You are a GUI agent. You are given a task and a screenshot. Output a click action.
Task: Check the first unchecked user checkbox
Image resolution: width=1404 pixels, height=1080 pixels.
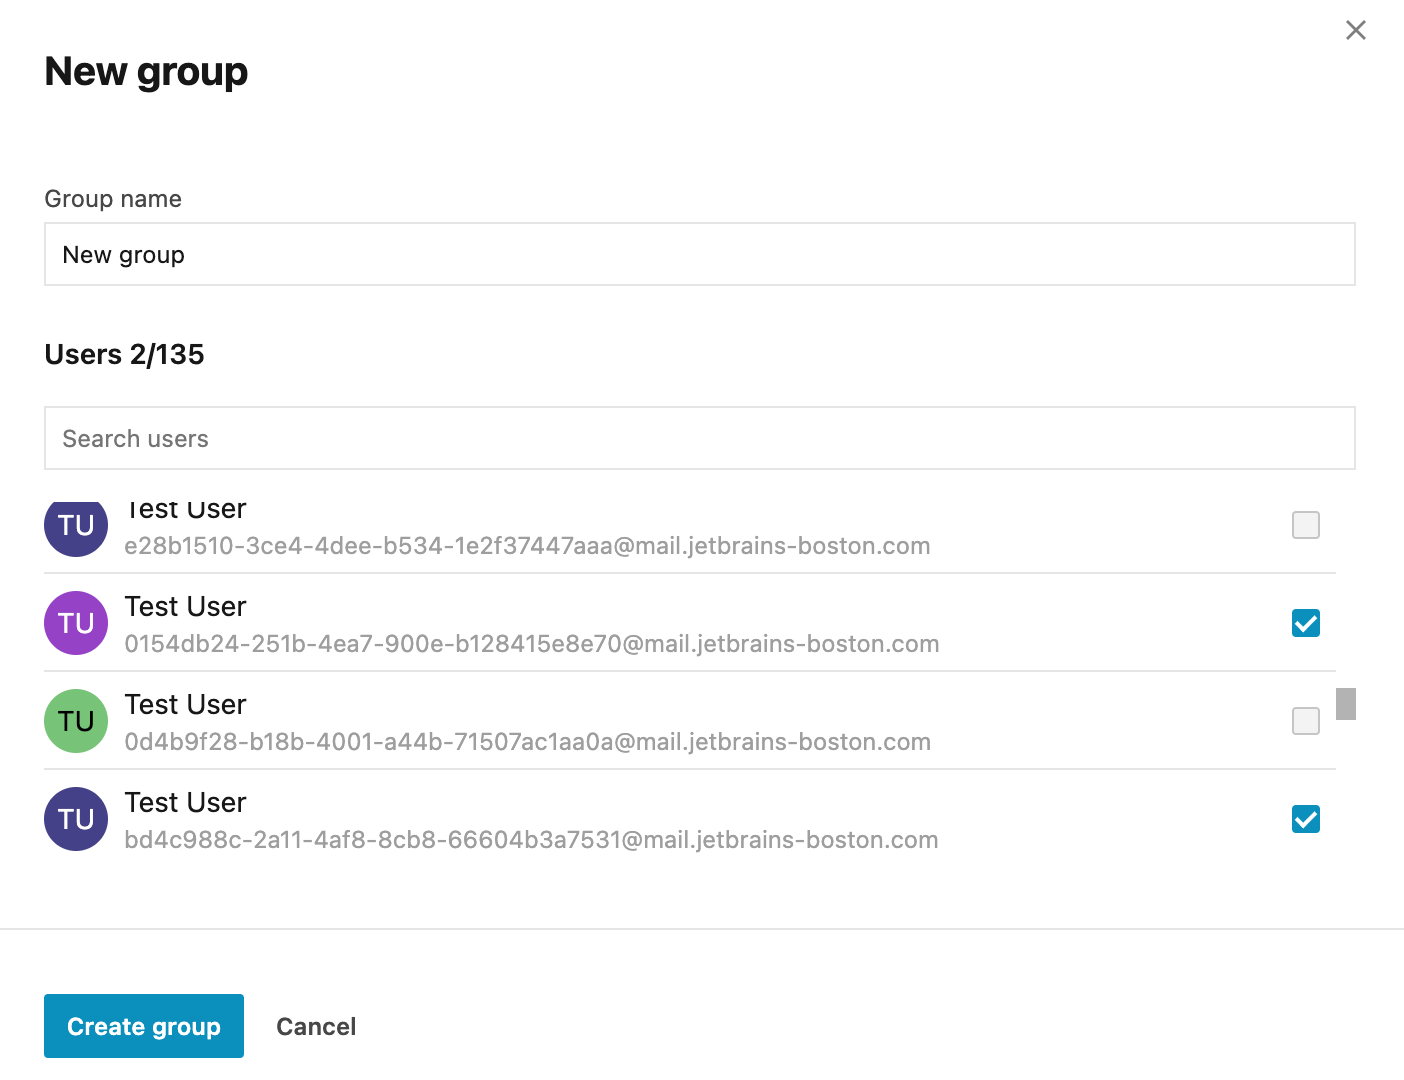click(1305, 524)
